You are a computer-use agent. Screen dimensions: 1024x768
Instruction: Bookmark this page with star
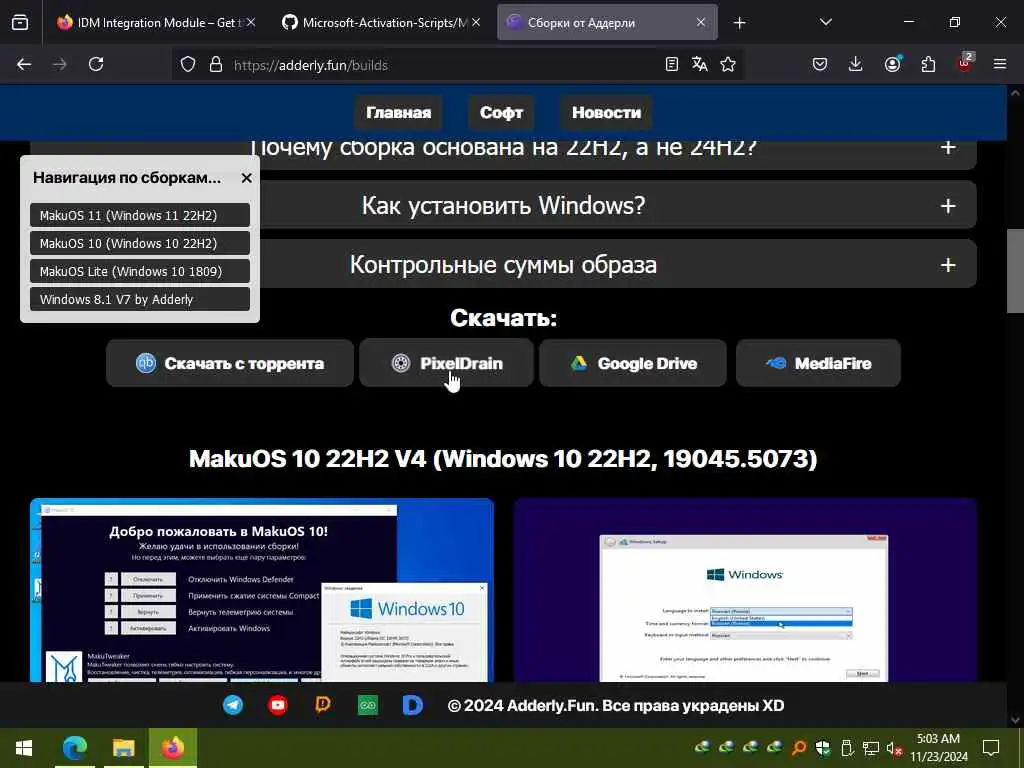728,64
